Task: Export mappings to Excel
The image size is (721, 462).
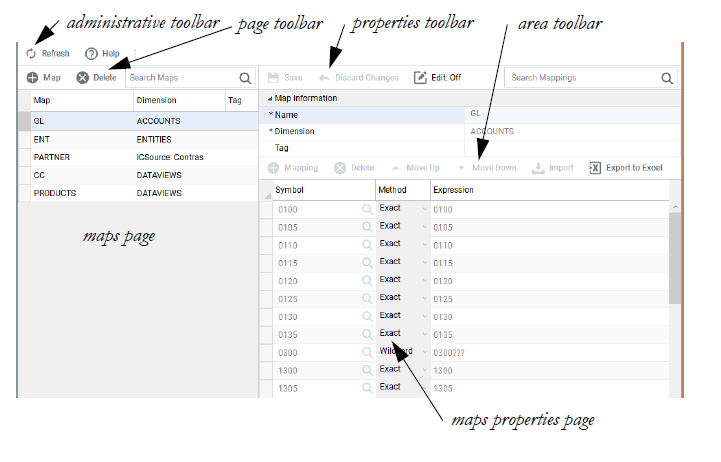Action: [x=596, y=168]
